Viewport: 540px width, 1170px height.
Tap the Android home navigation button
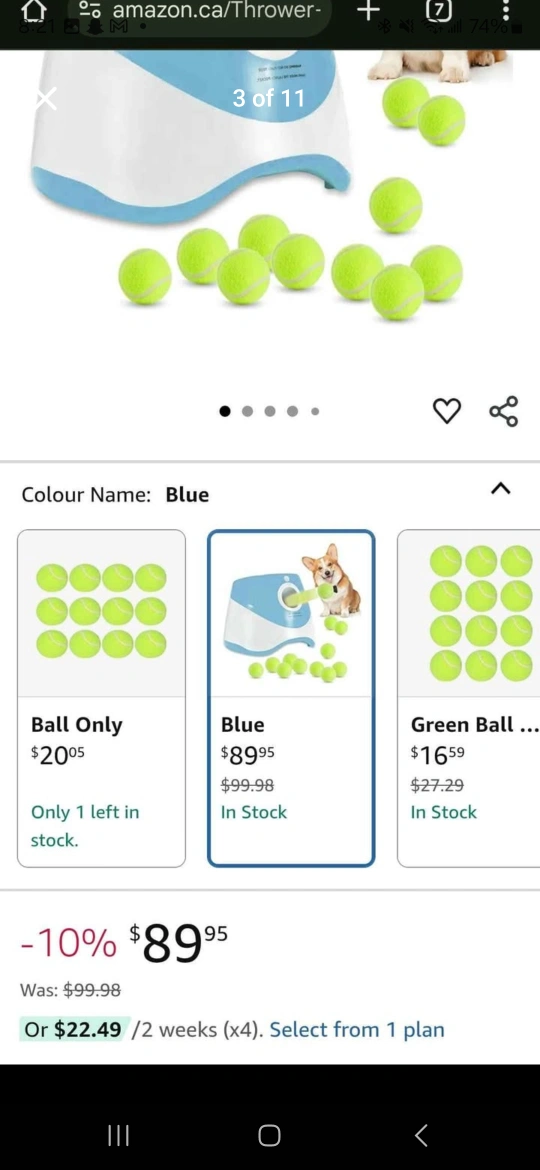[269, 1136]
